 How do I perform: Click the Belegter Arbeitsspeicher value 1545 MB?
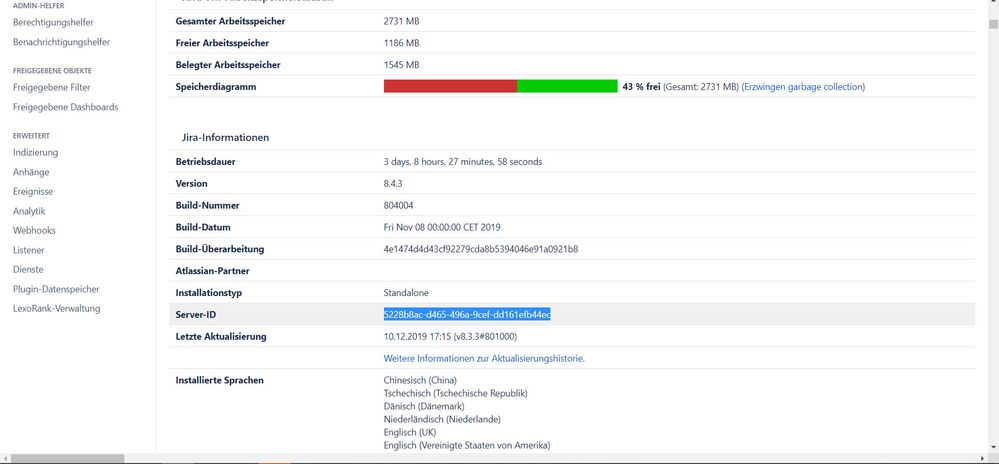(401, 65)
